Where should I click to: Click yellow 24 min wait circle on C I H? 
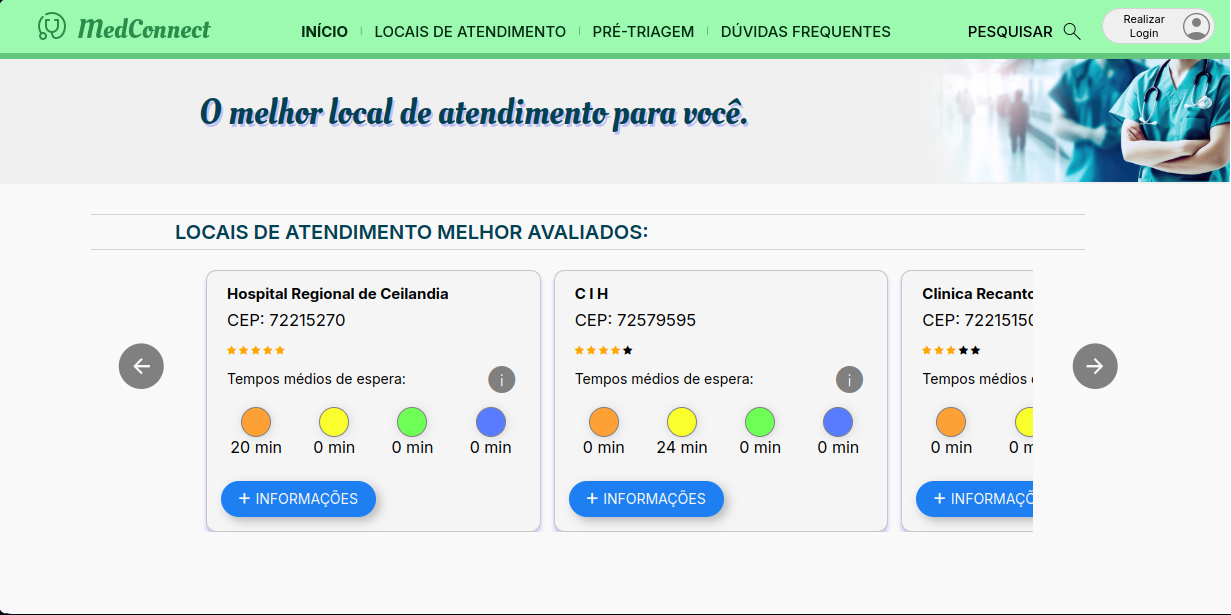pos(682,422)
